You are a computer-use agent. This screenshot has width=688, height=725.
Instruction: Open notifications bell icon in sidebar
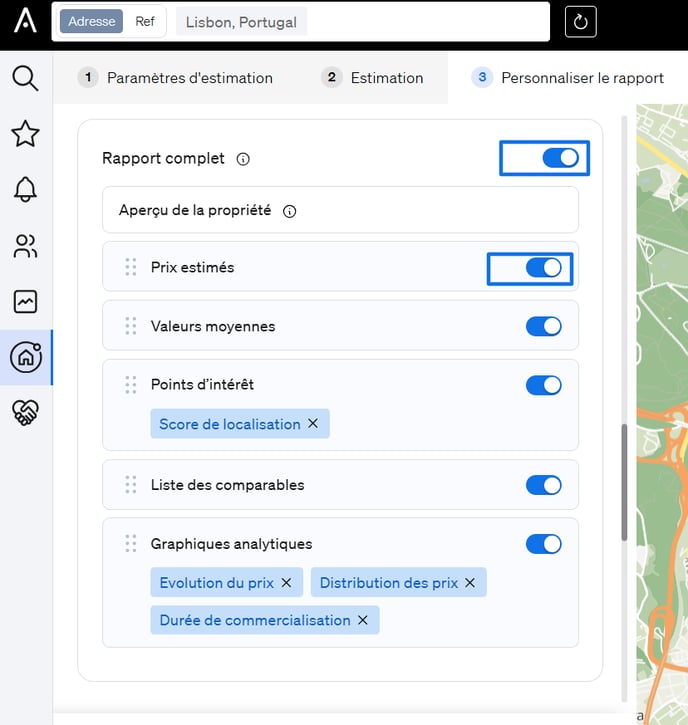(x=25, y=189)
